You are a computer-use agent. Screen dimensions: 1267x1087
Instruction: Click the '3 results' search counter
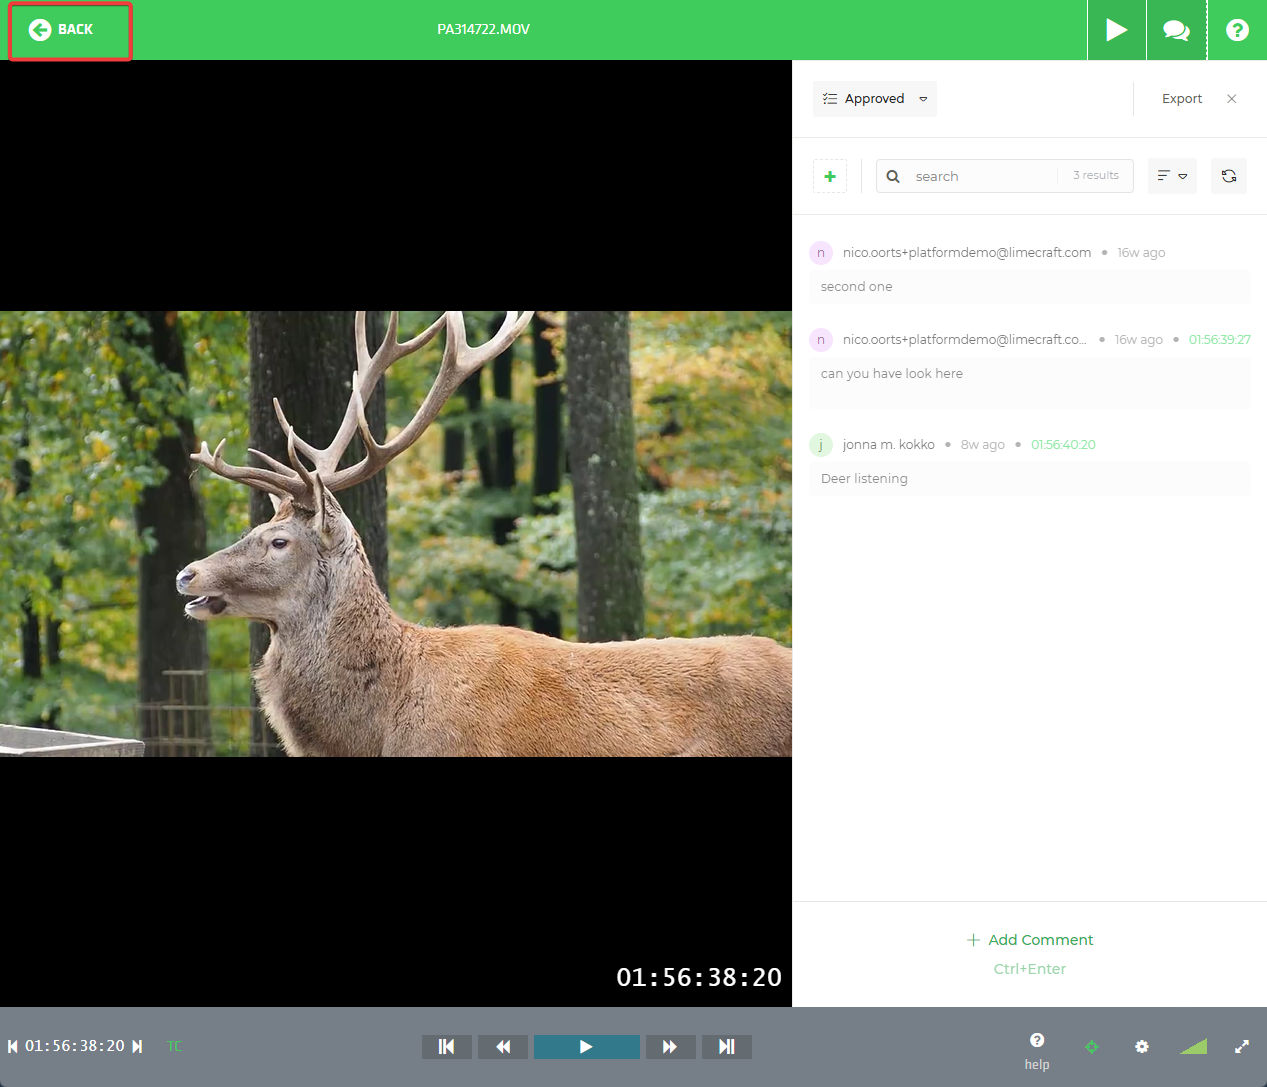1096,176
